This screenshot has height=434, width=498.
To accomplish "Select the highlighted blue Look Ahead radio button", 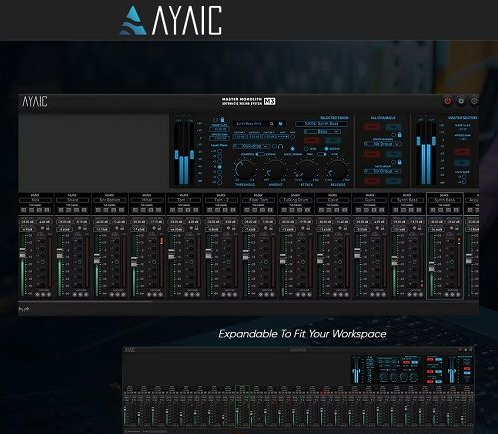I will pos(219,167).
